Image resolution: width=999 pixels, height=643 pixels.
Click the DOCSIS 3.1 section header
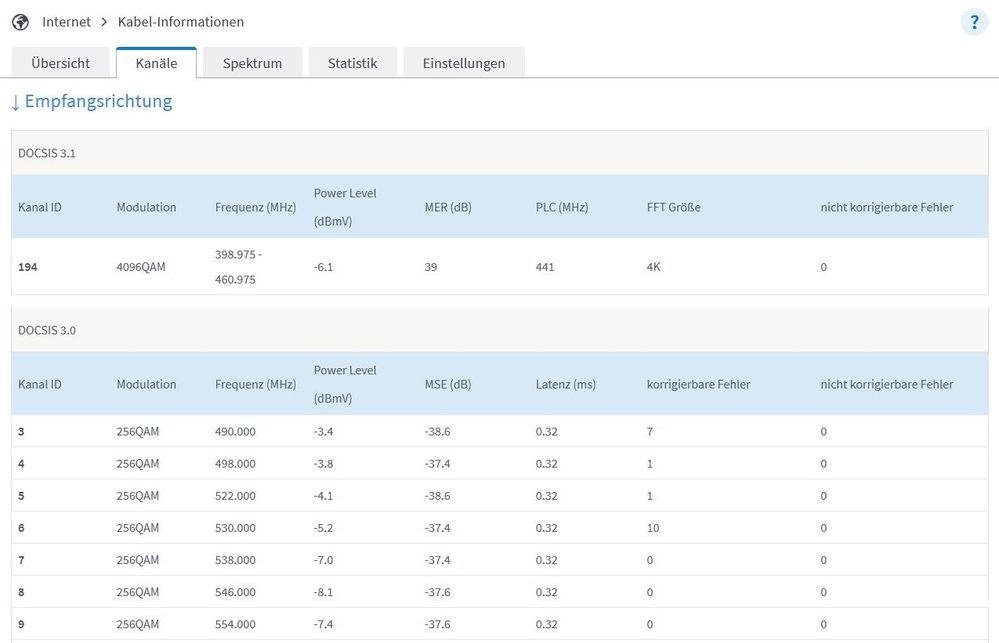click(47, 153)
